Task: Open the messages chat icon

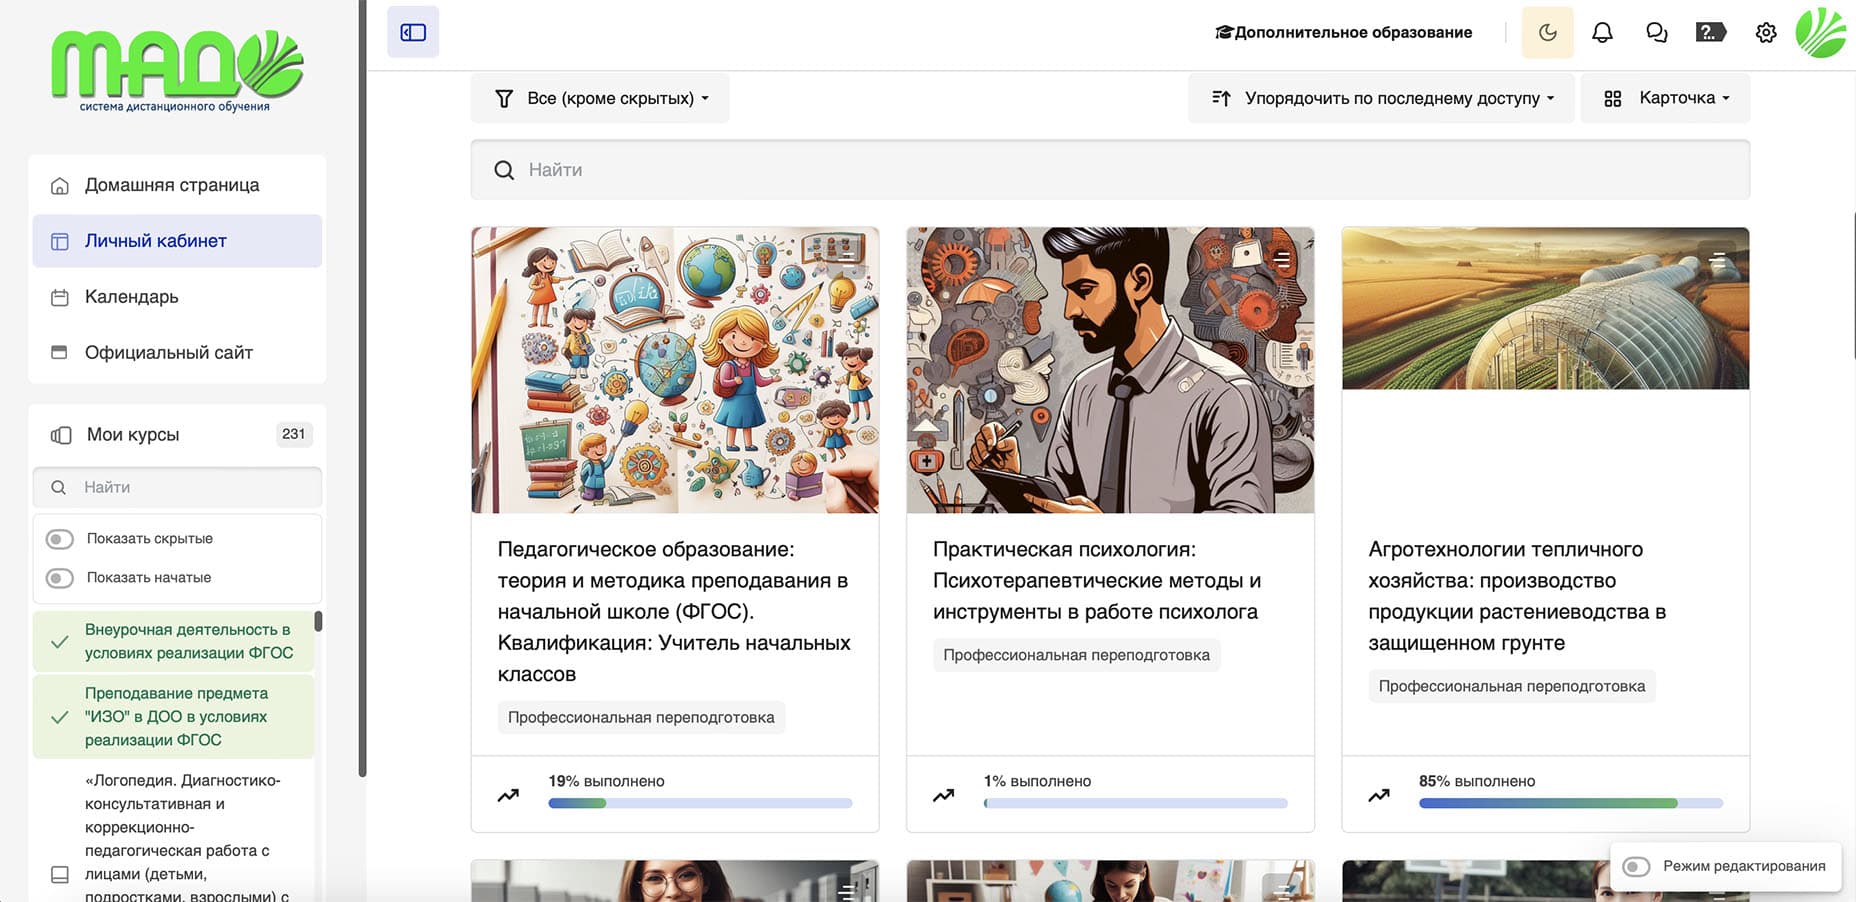Action: click(1657, 32)
